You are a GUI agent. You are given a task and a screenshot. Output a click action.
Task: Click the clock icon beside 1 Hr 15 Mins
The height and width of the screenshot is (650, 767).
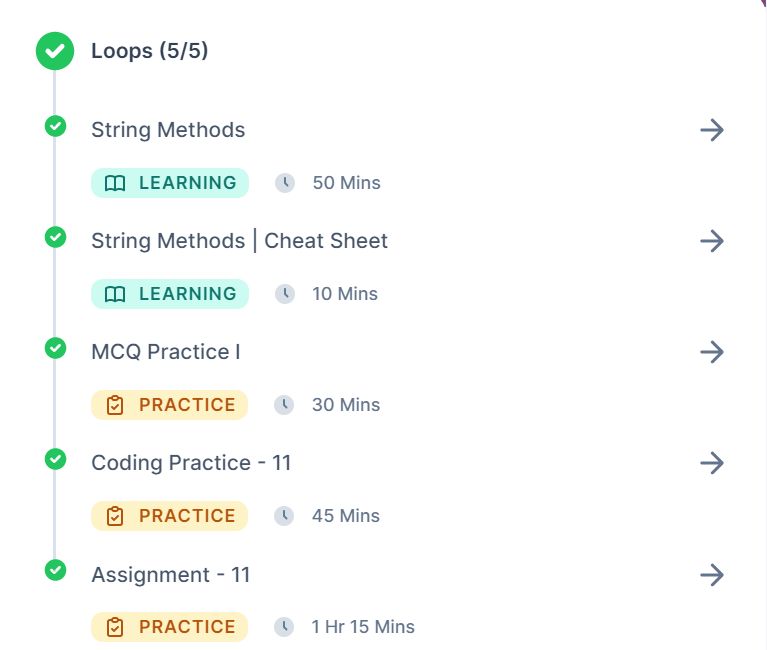285,627
